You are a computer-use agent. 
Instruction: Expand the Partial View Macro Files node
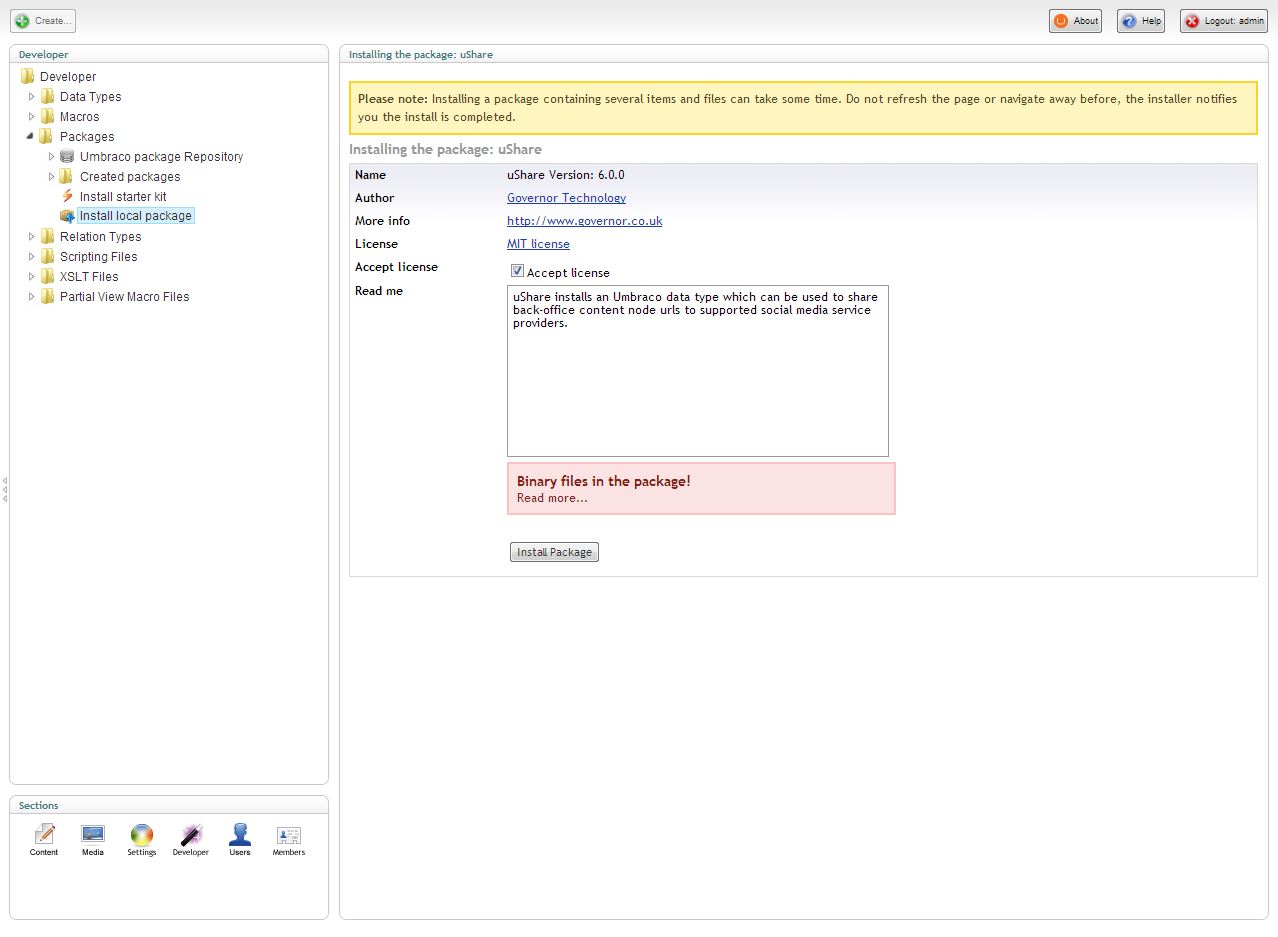tap(32, 296)
